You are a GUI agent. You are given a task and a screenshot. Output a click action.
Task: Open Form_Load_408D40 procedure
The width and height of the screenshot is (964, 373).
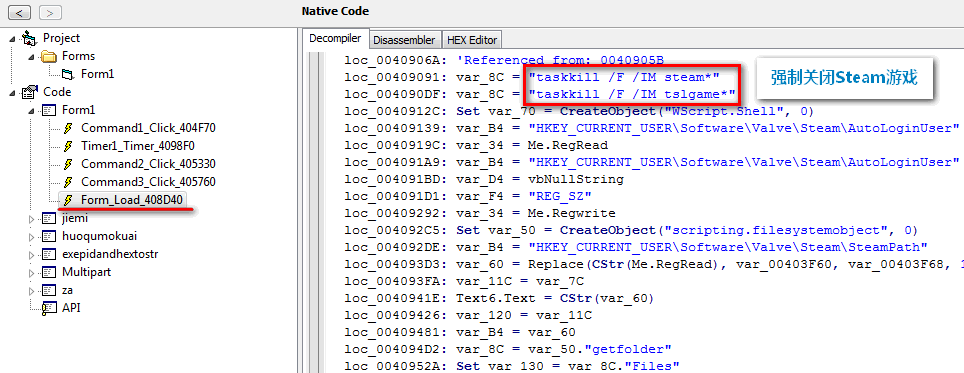pyautogui.click(x=132, y=200)
